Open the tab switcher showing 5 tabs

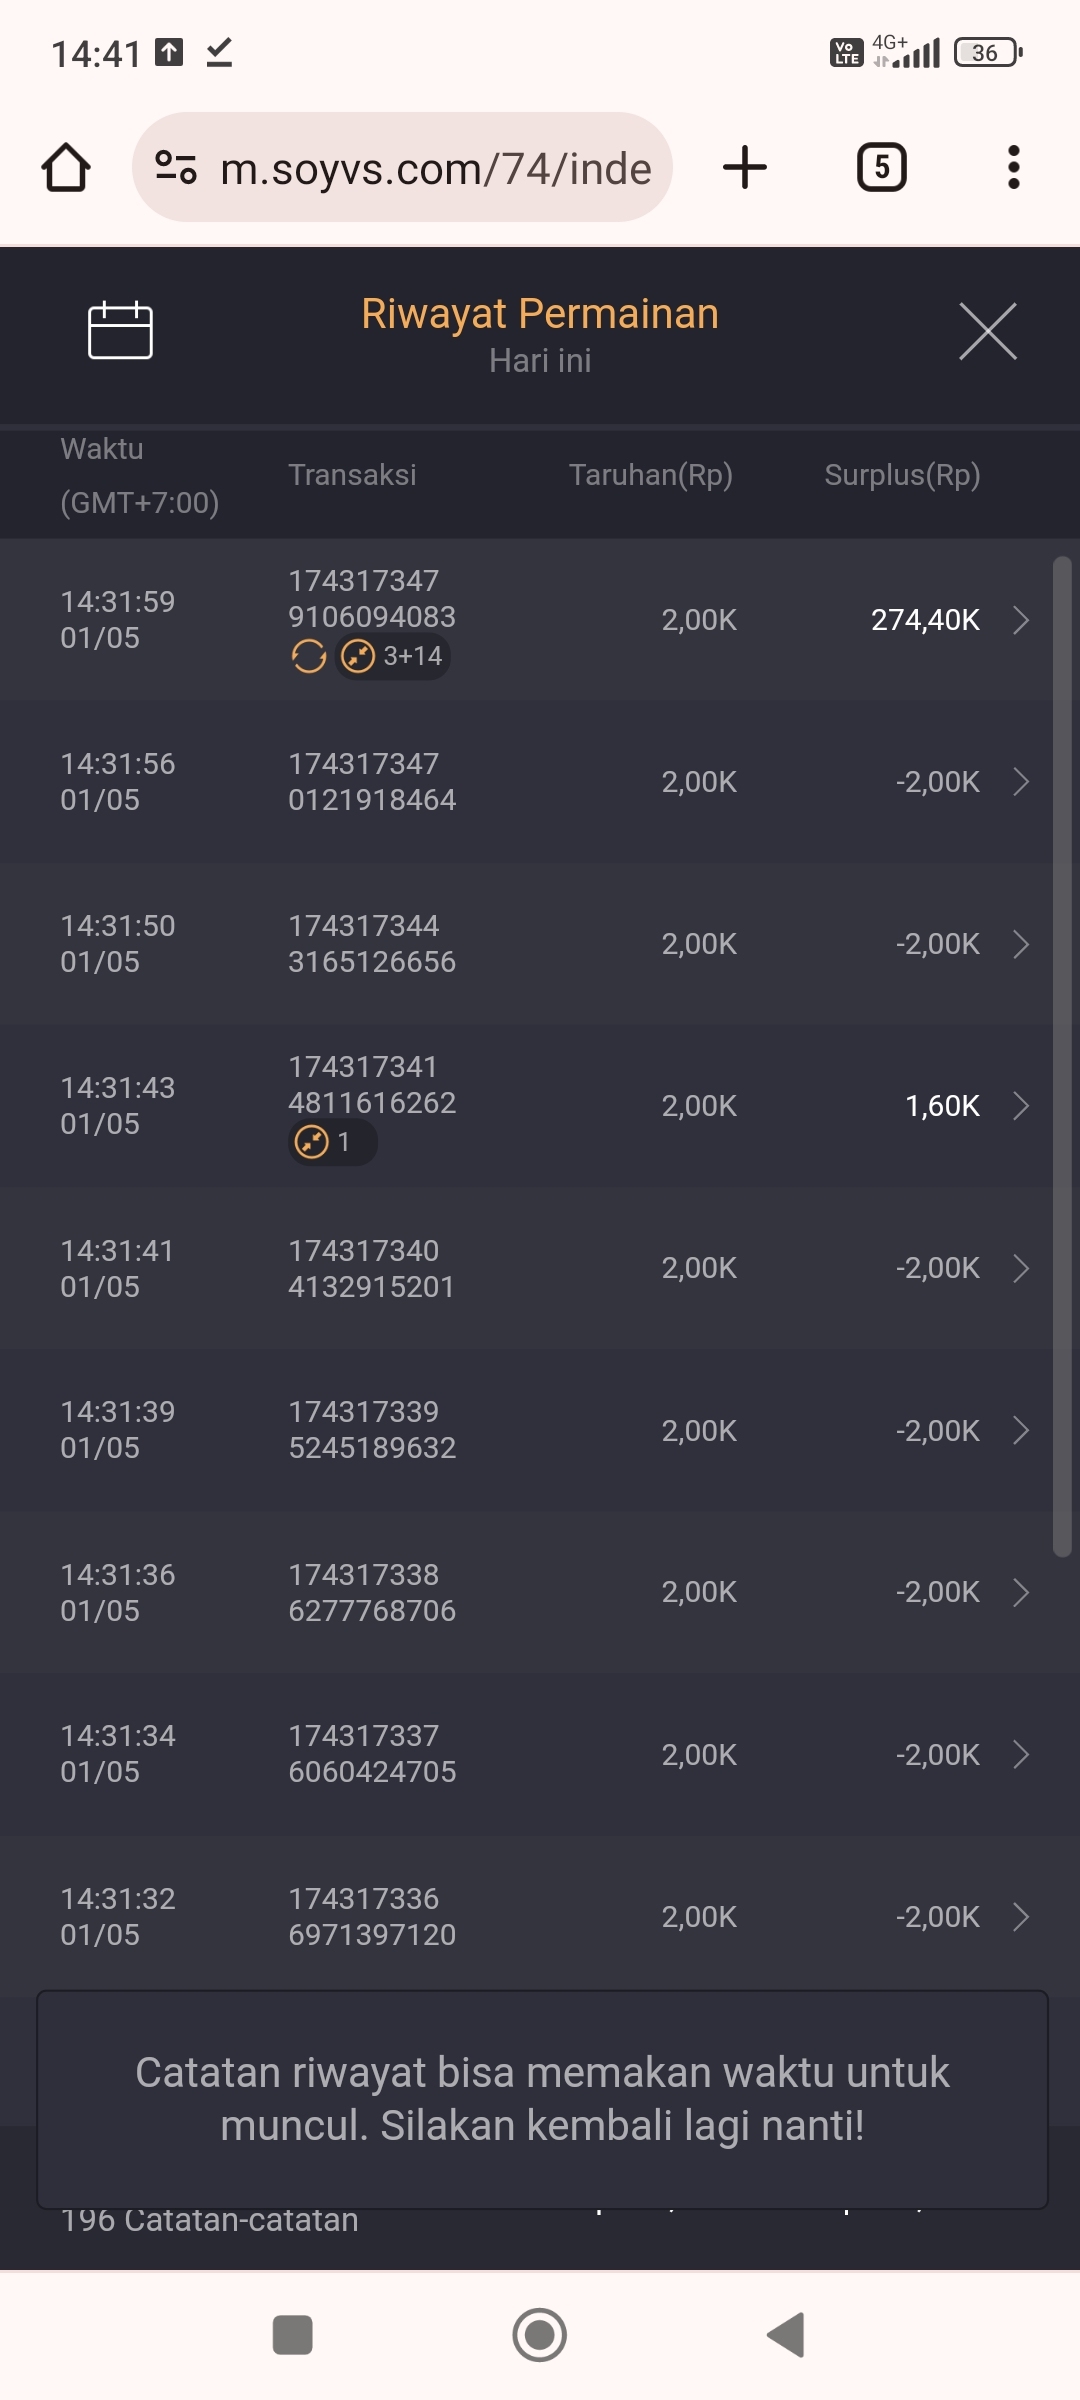(881, 167)
